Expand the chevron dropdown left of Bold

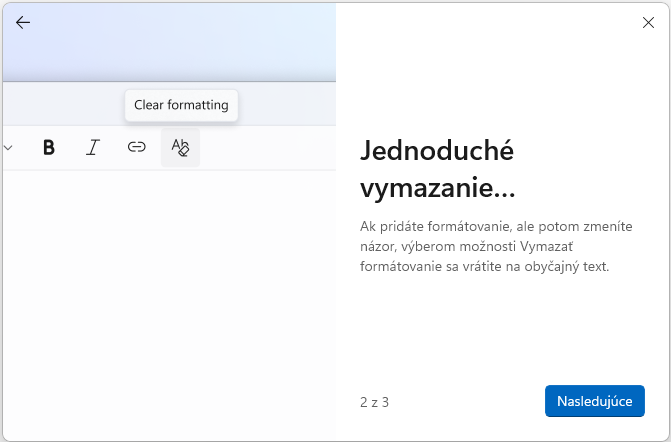9,148
